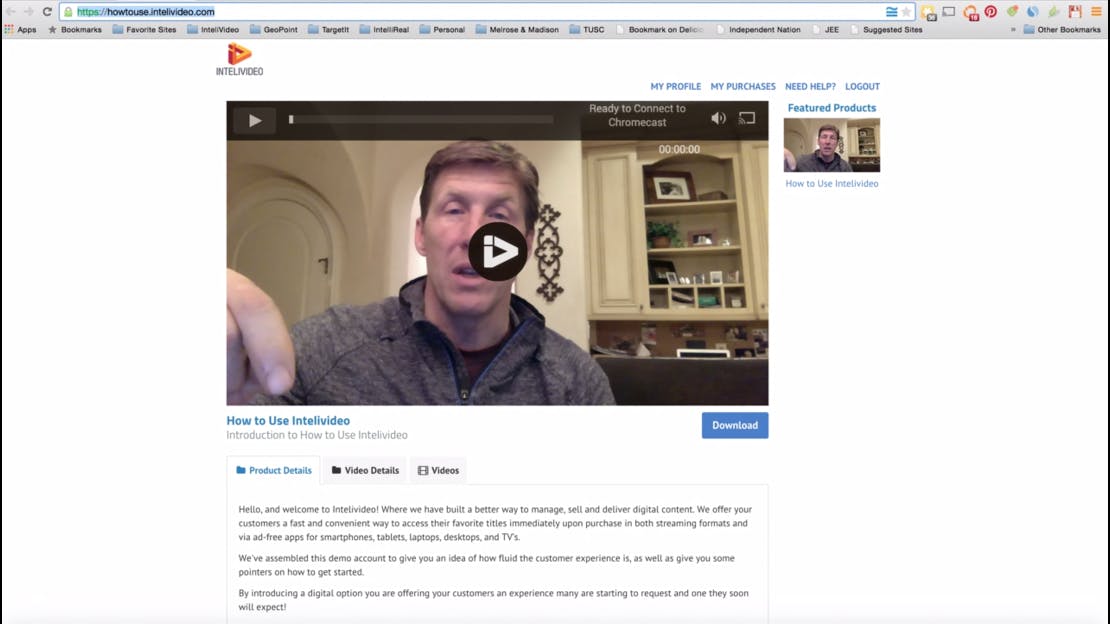Image resolution: width=1110 pixels, height=624 pixels.
Task: Open the Melrose & Madison bookmark folder
Action: coord(517,30)
